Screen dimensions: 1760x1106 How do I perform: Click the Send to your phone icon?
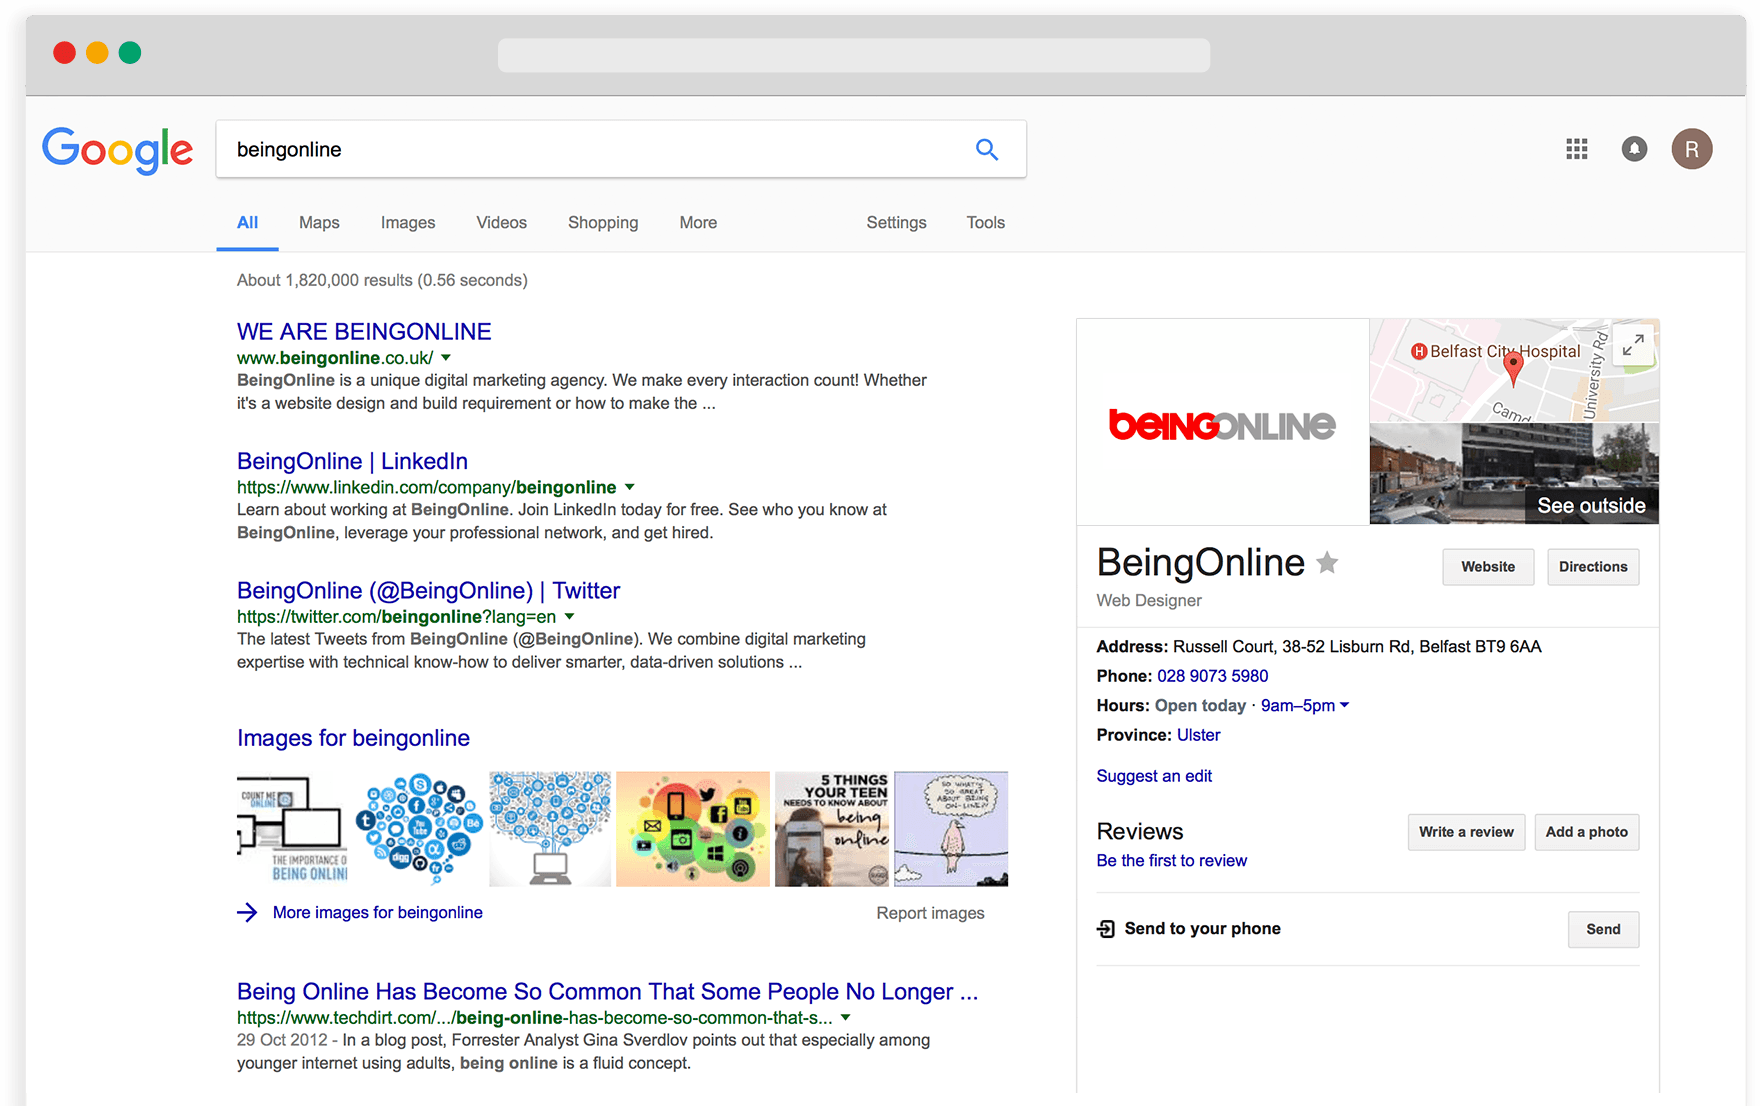pos(1106,929)
